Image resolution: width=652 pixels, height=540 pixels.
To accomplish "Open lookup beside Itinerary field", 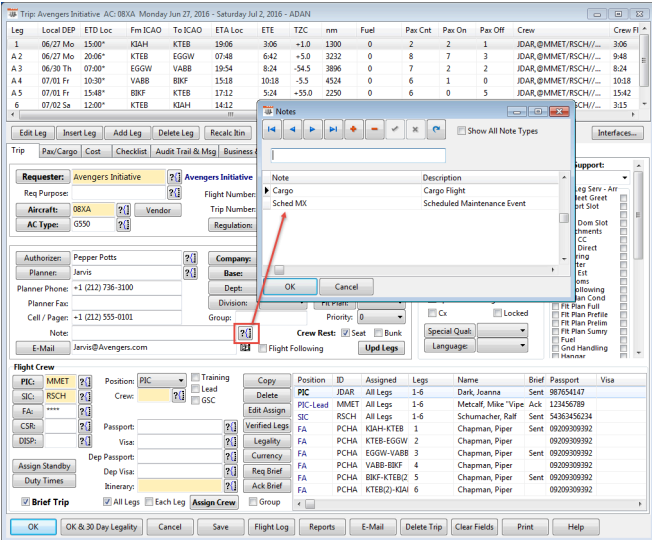I will click(231, 486).
